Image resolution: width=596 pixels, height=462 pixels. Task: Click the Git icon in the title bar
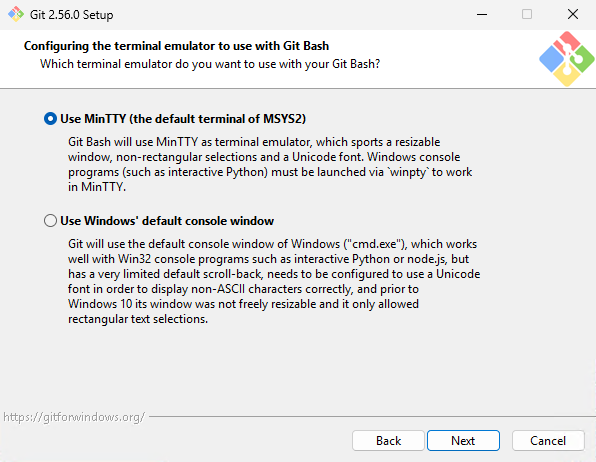point(16,14)
